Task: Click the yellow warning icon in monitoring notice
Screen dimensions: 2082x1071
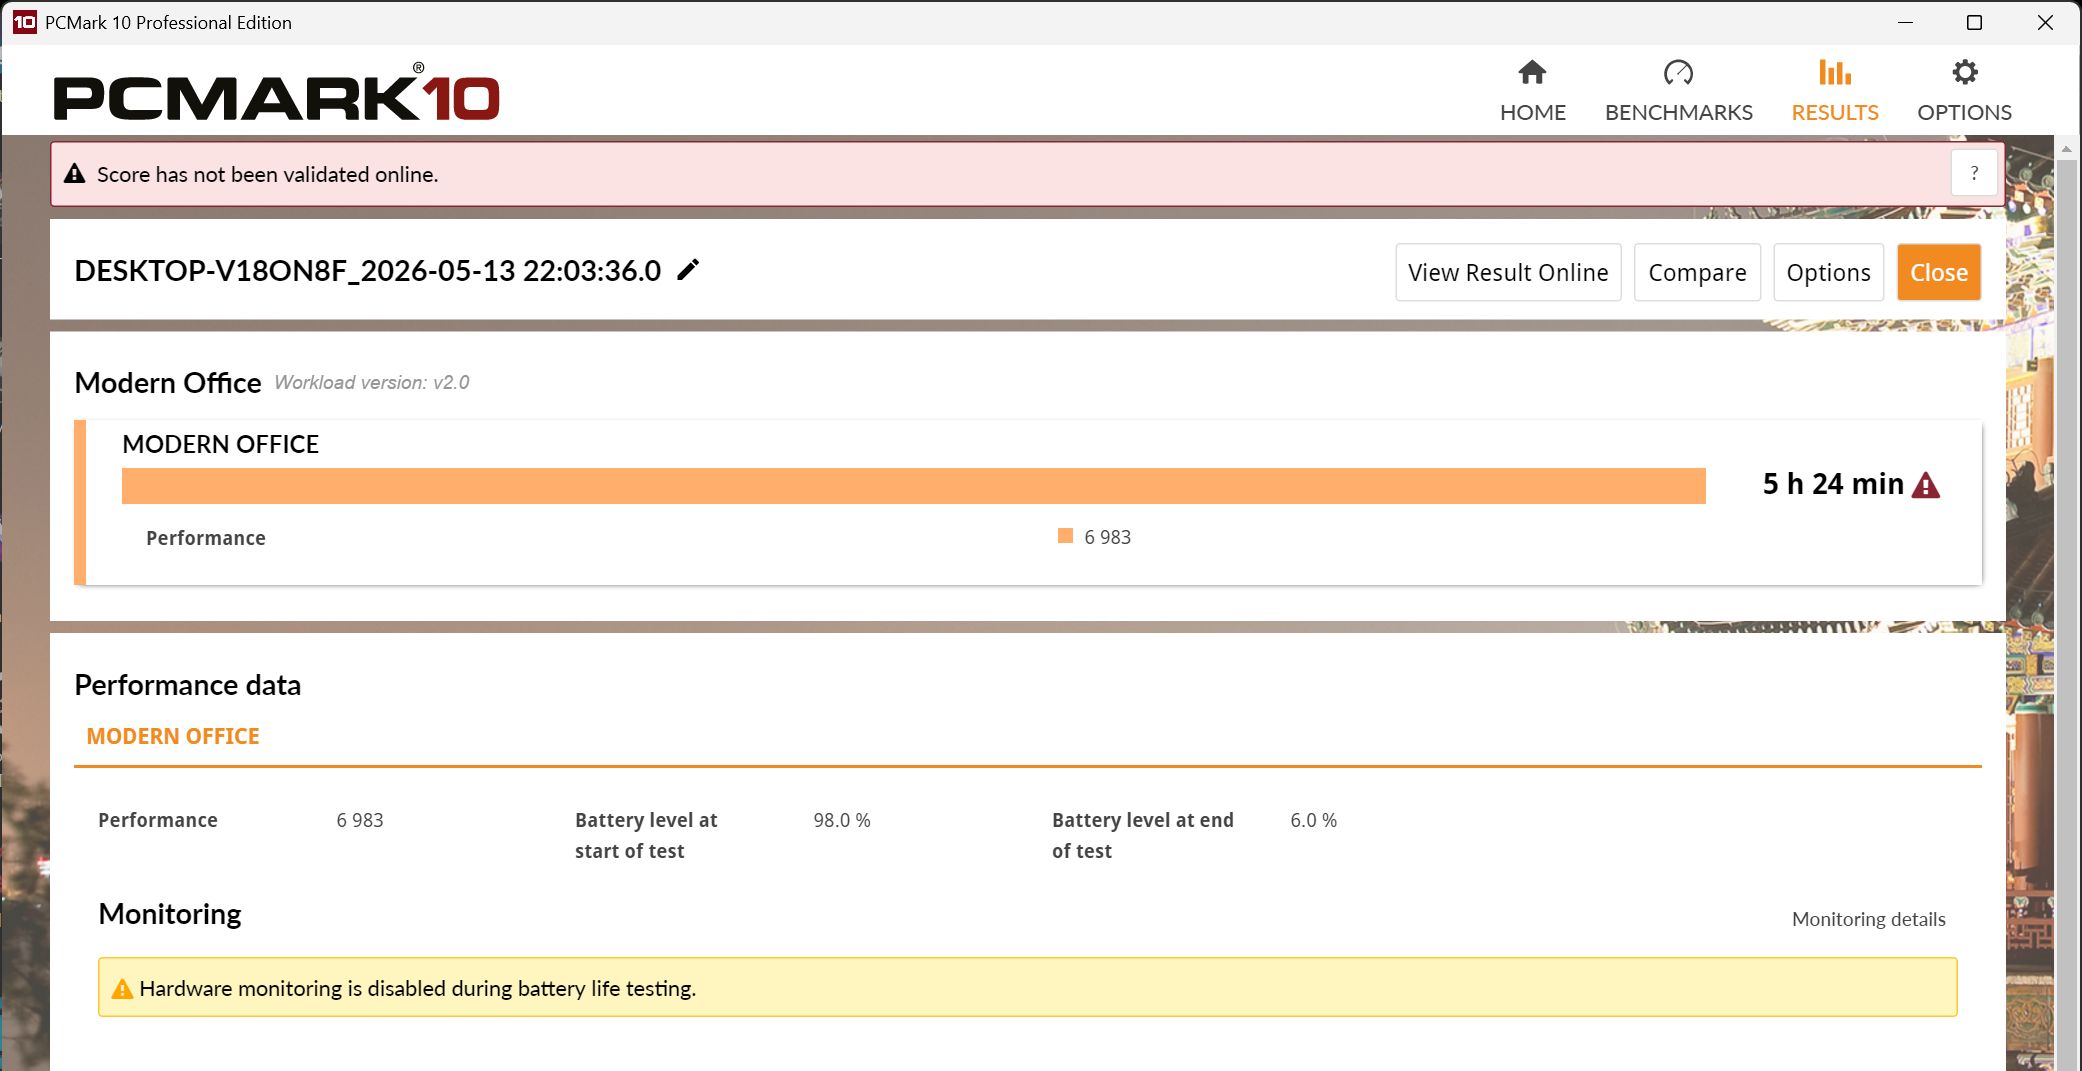Action: click(x=122, y=989)
